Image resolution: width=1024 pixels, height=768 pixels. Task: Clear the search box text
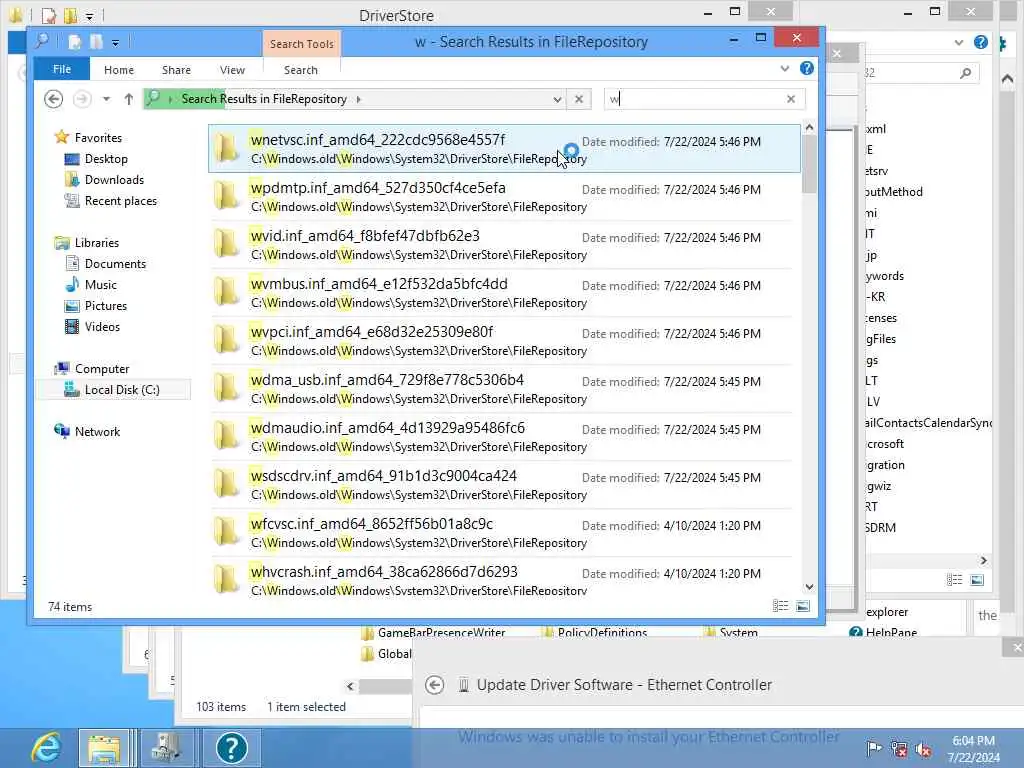791,99
